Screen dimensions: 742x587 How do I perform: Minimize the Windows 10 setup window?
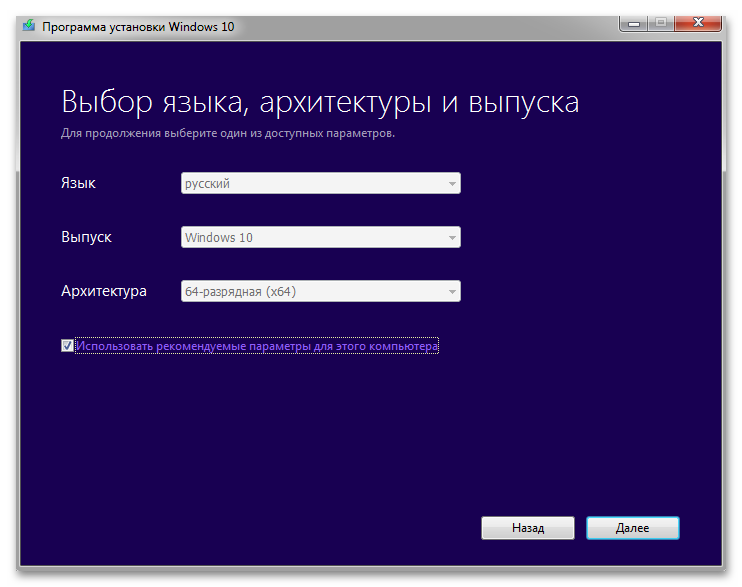(636, 22)
